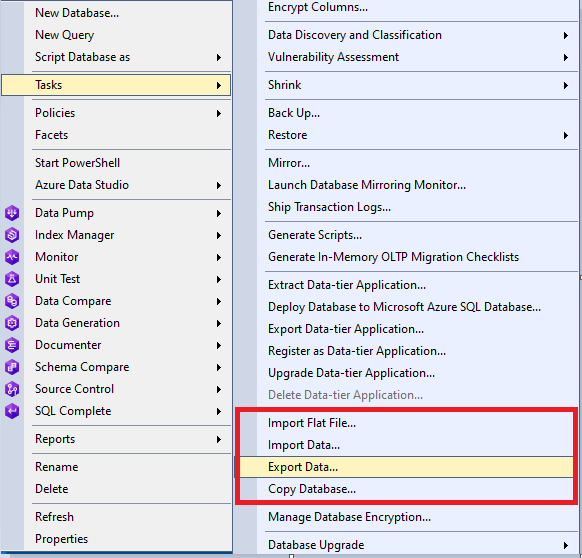This screenshot has height=558, width=582.
Task: Click the Schema Compare icon
Action: [x=12, y=367]
